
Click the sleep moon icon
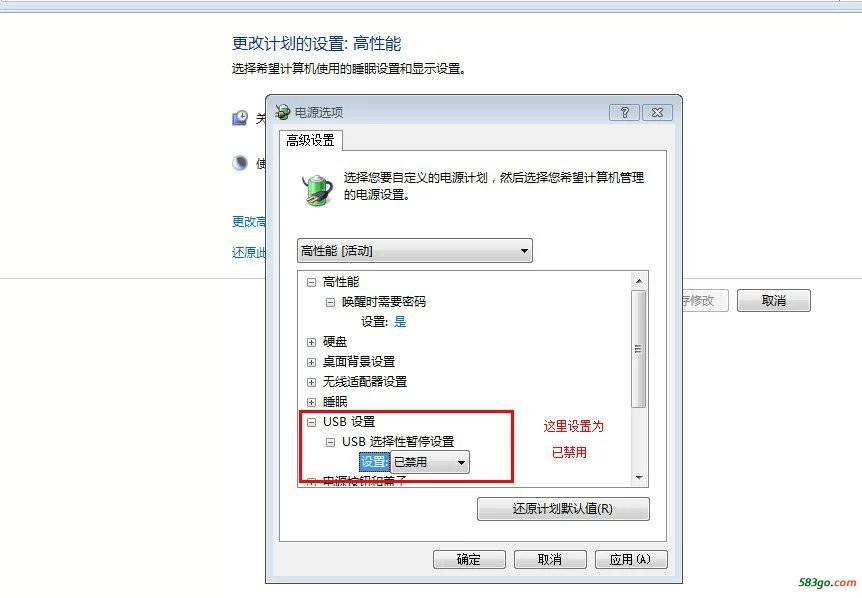(x=240, y=163)
